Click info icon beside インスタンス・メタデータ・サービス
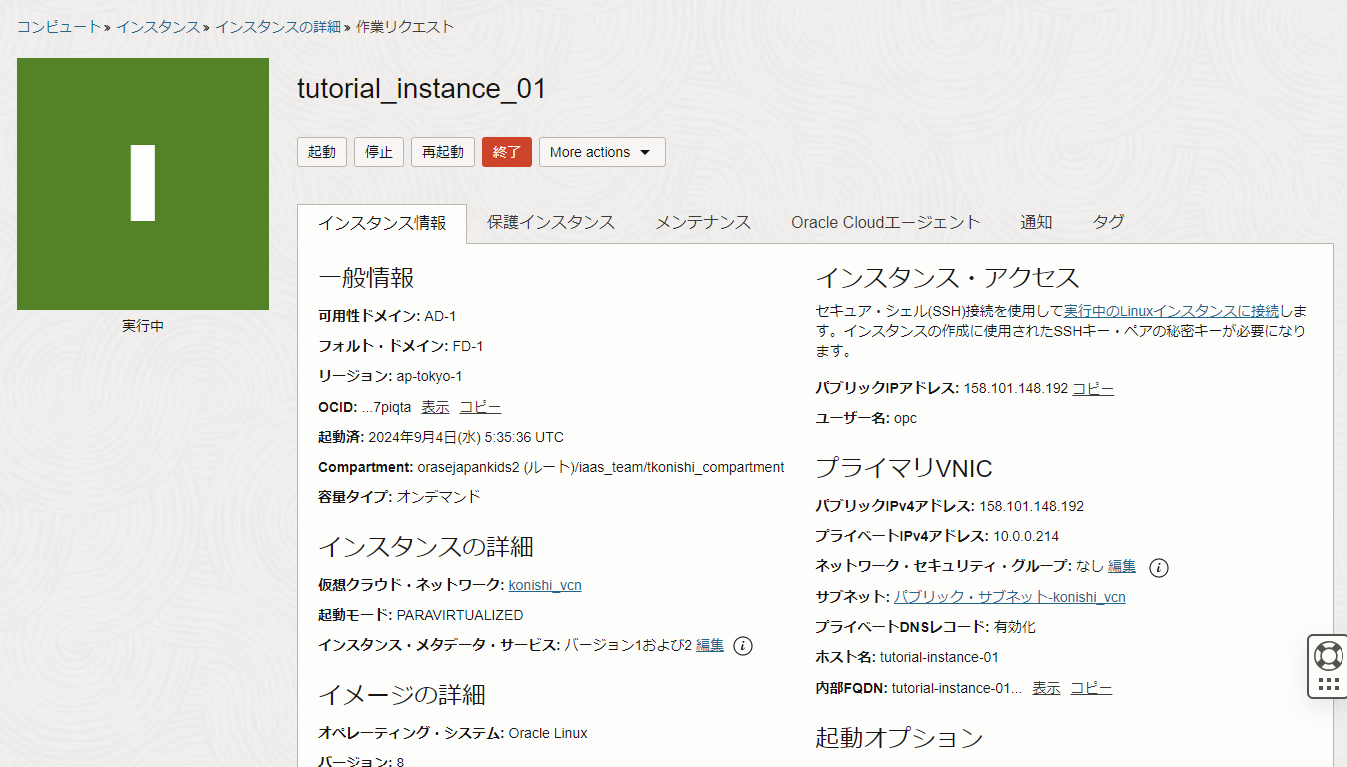The width and height of the screenshot is (1347, 767). (741, 645)
